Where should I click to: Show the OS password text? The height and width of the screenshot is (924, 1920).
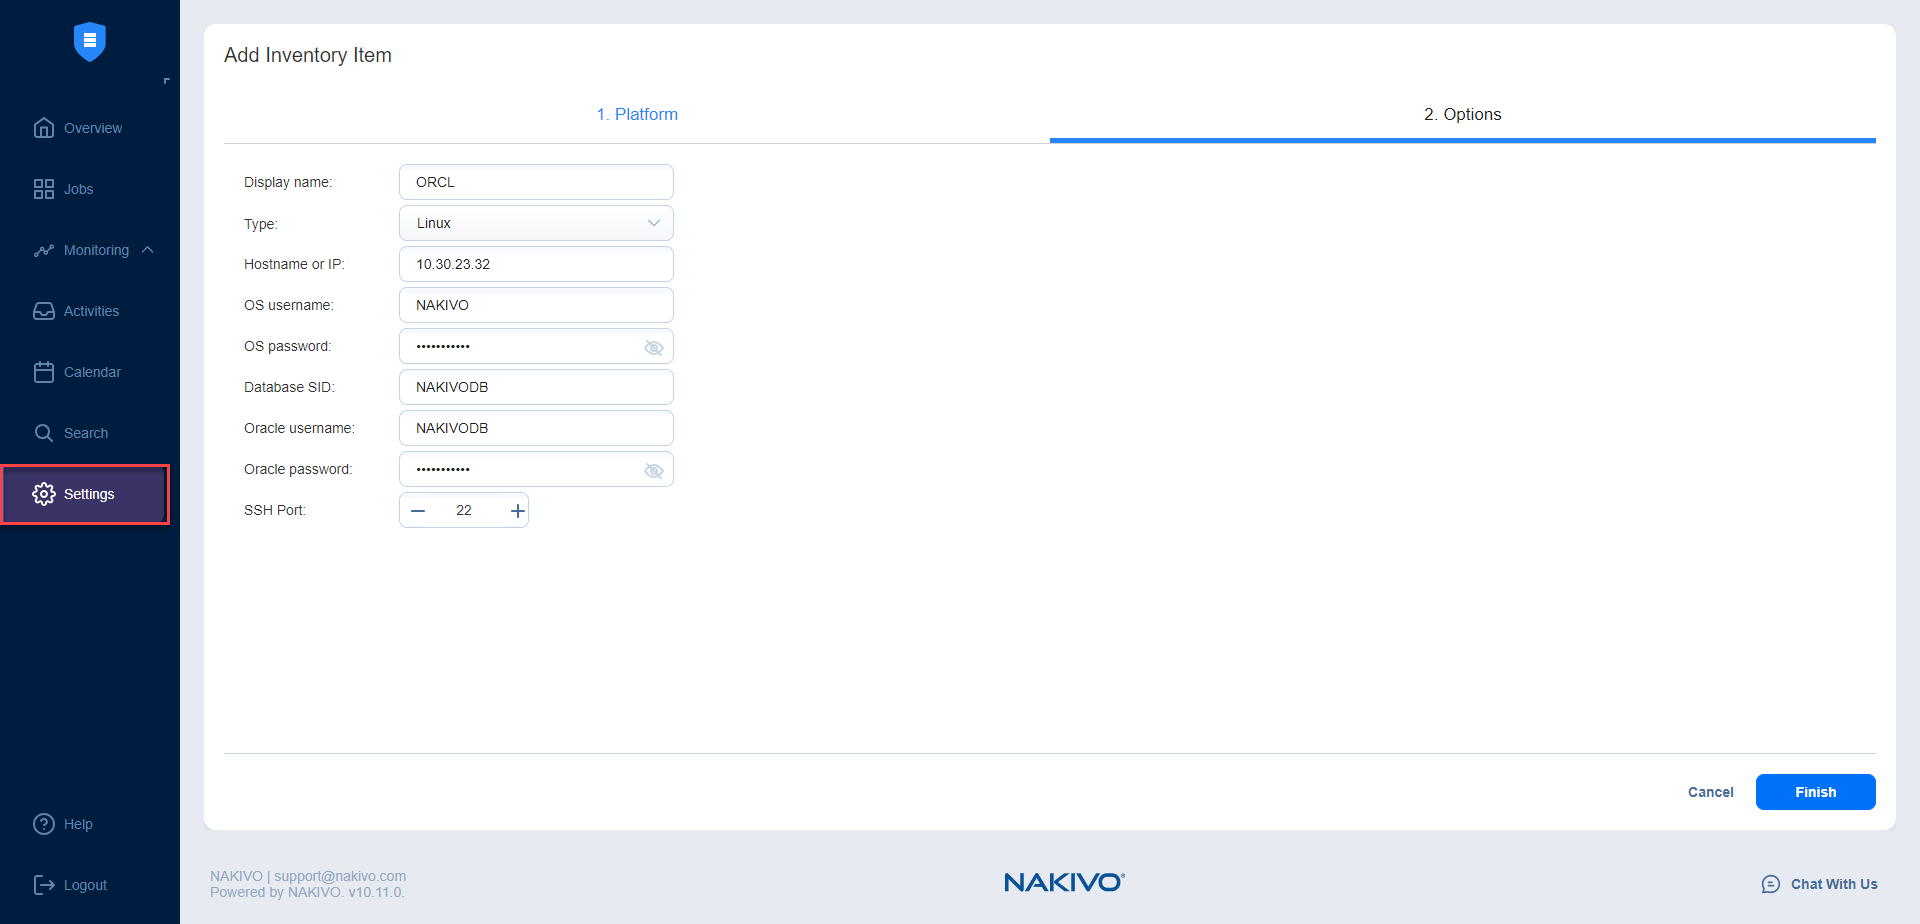(654, 347)
